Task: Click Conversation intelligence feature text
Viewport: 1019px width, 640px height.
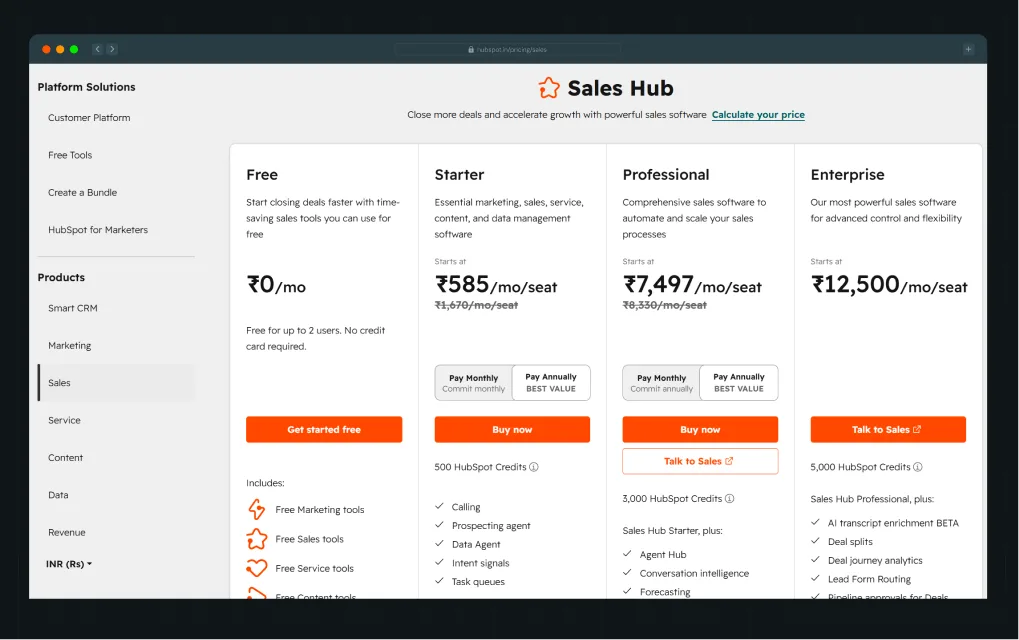Action: (x=694, y=573)
